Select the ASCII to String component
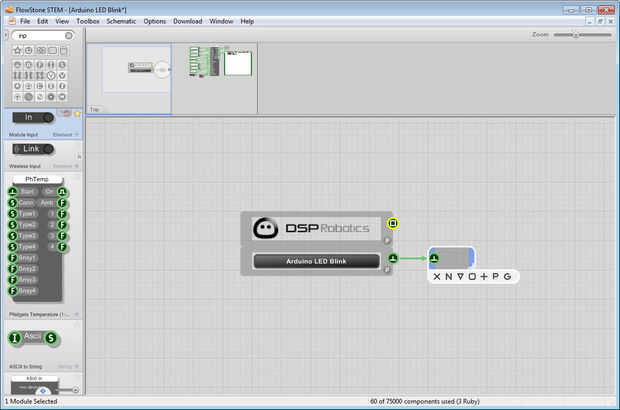This screenshot has width=620, height=410. 33,338
